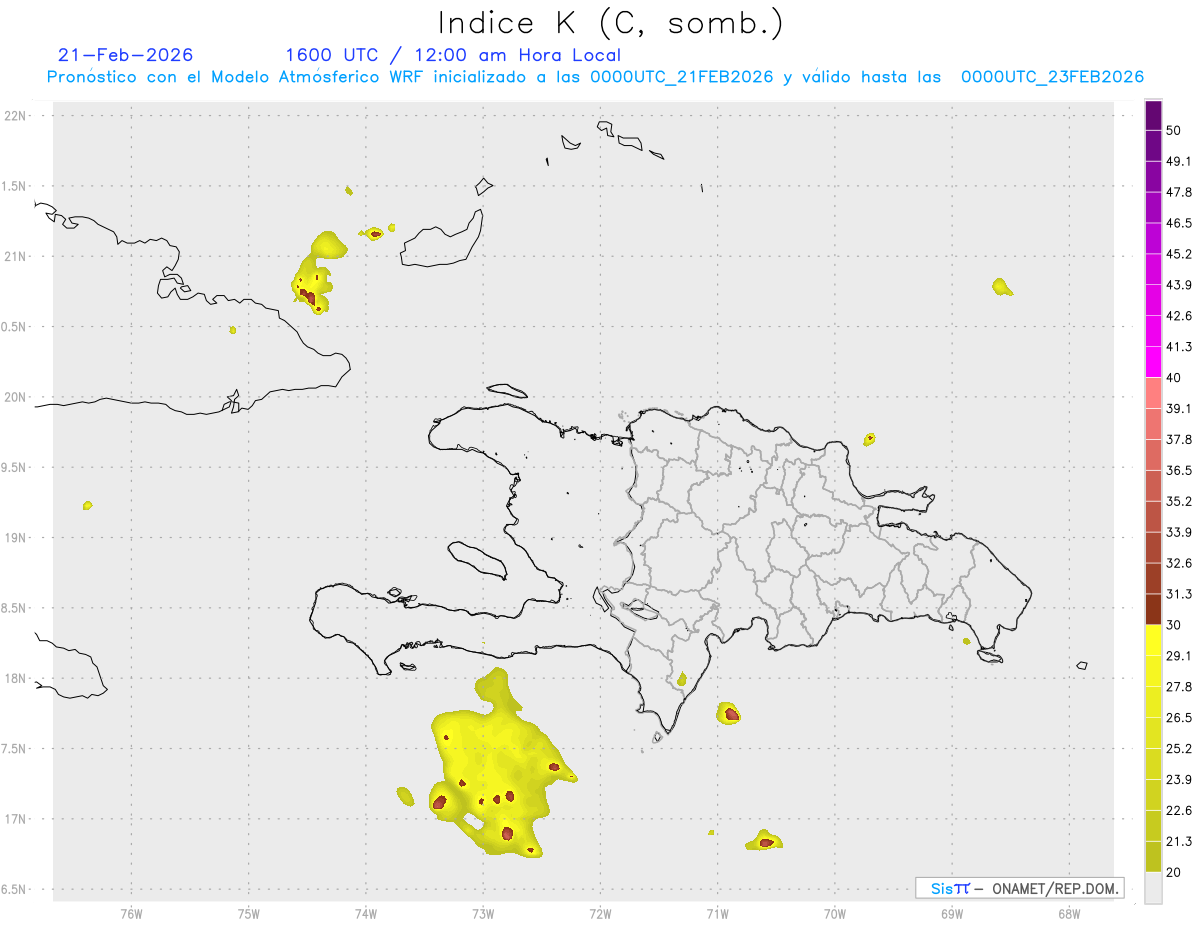Click the "43.9" value on the color scale
1200x927 pixels.
tap(1179, 285)
